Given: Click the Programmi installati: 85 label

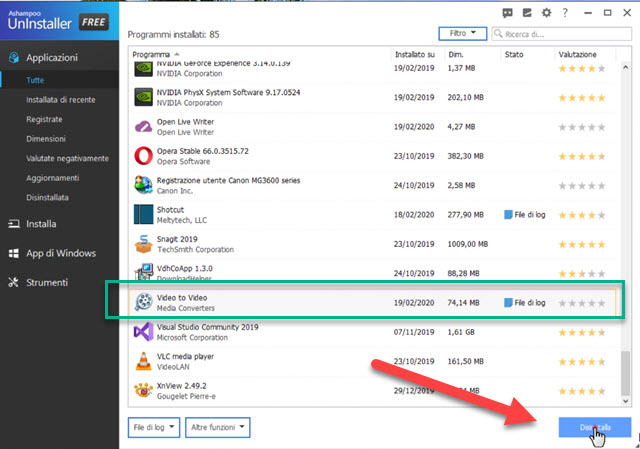Looking at the screenshot, I should point(173,34).
